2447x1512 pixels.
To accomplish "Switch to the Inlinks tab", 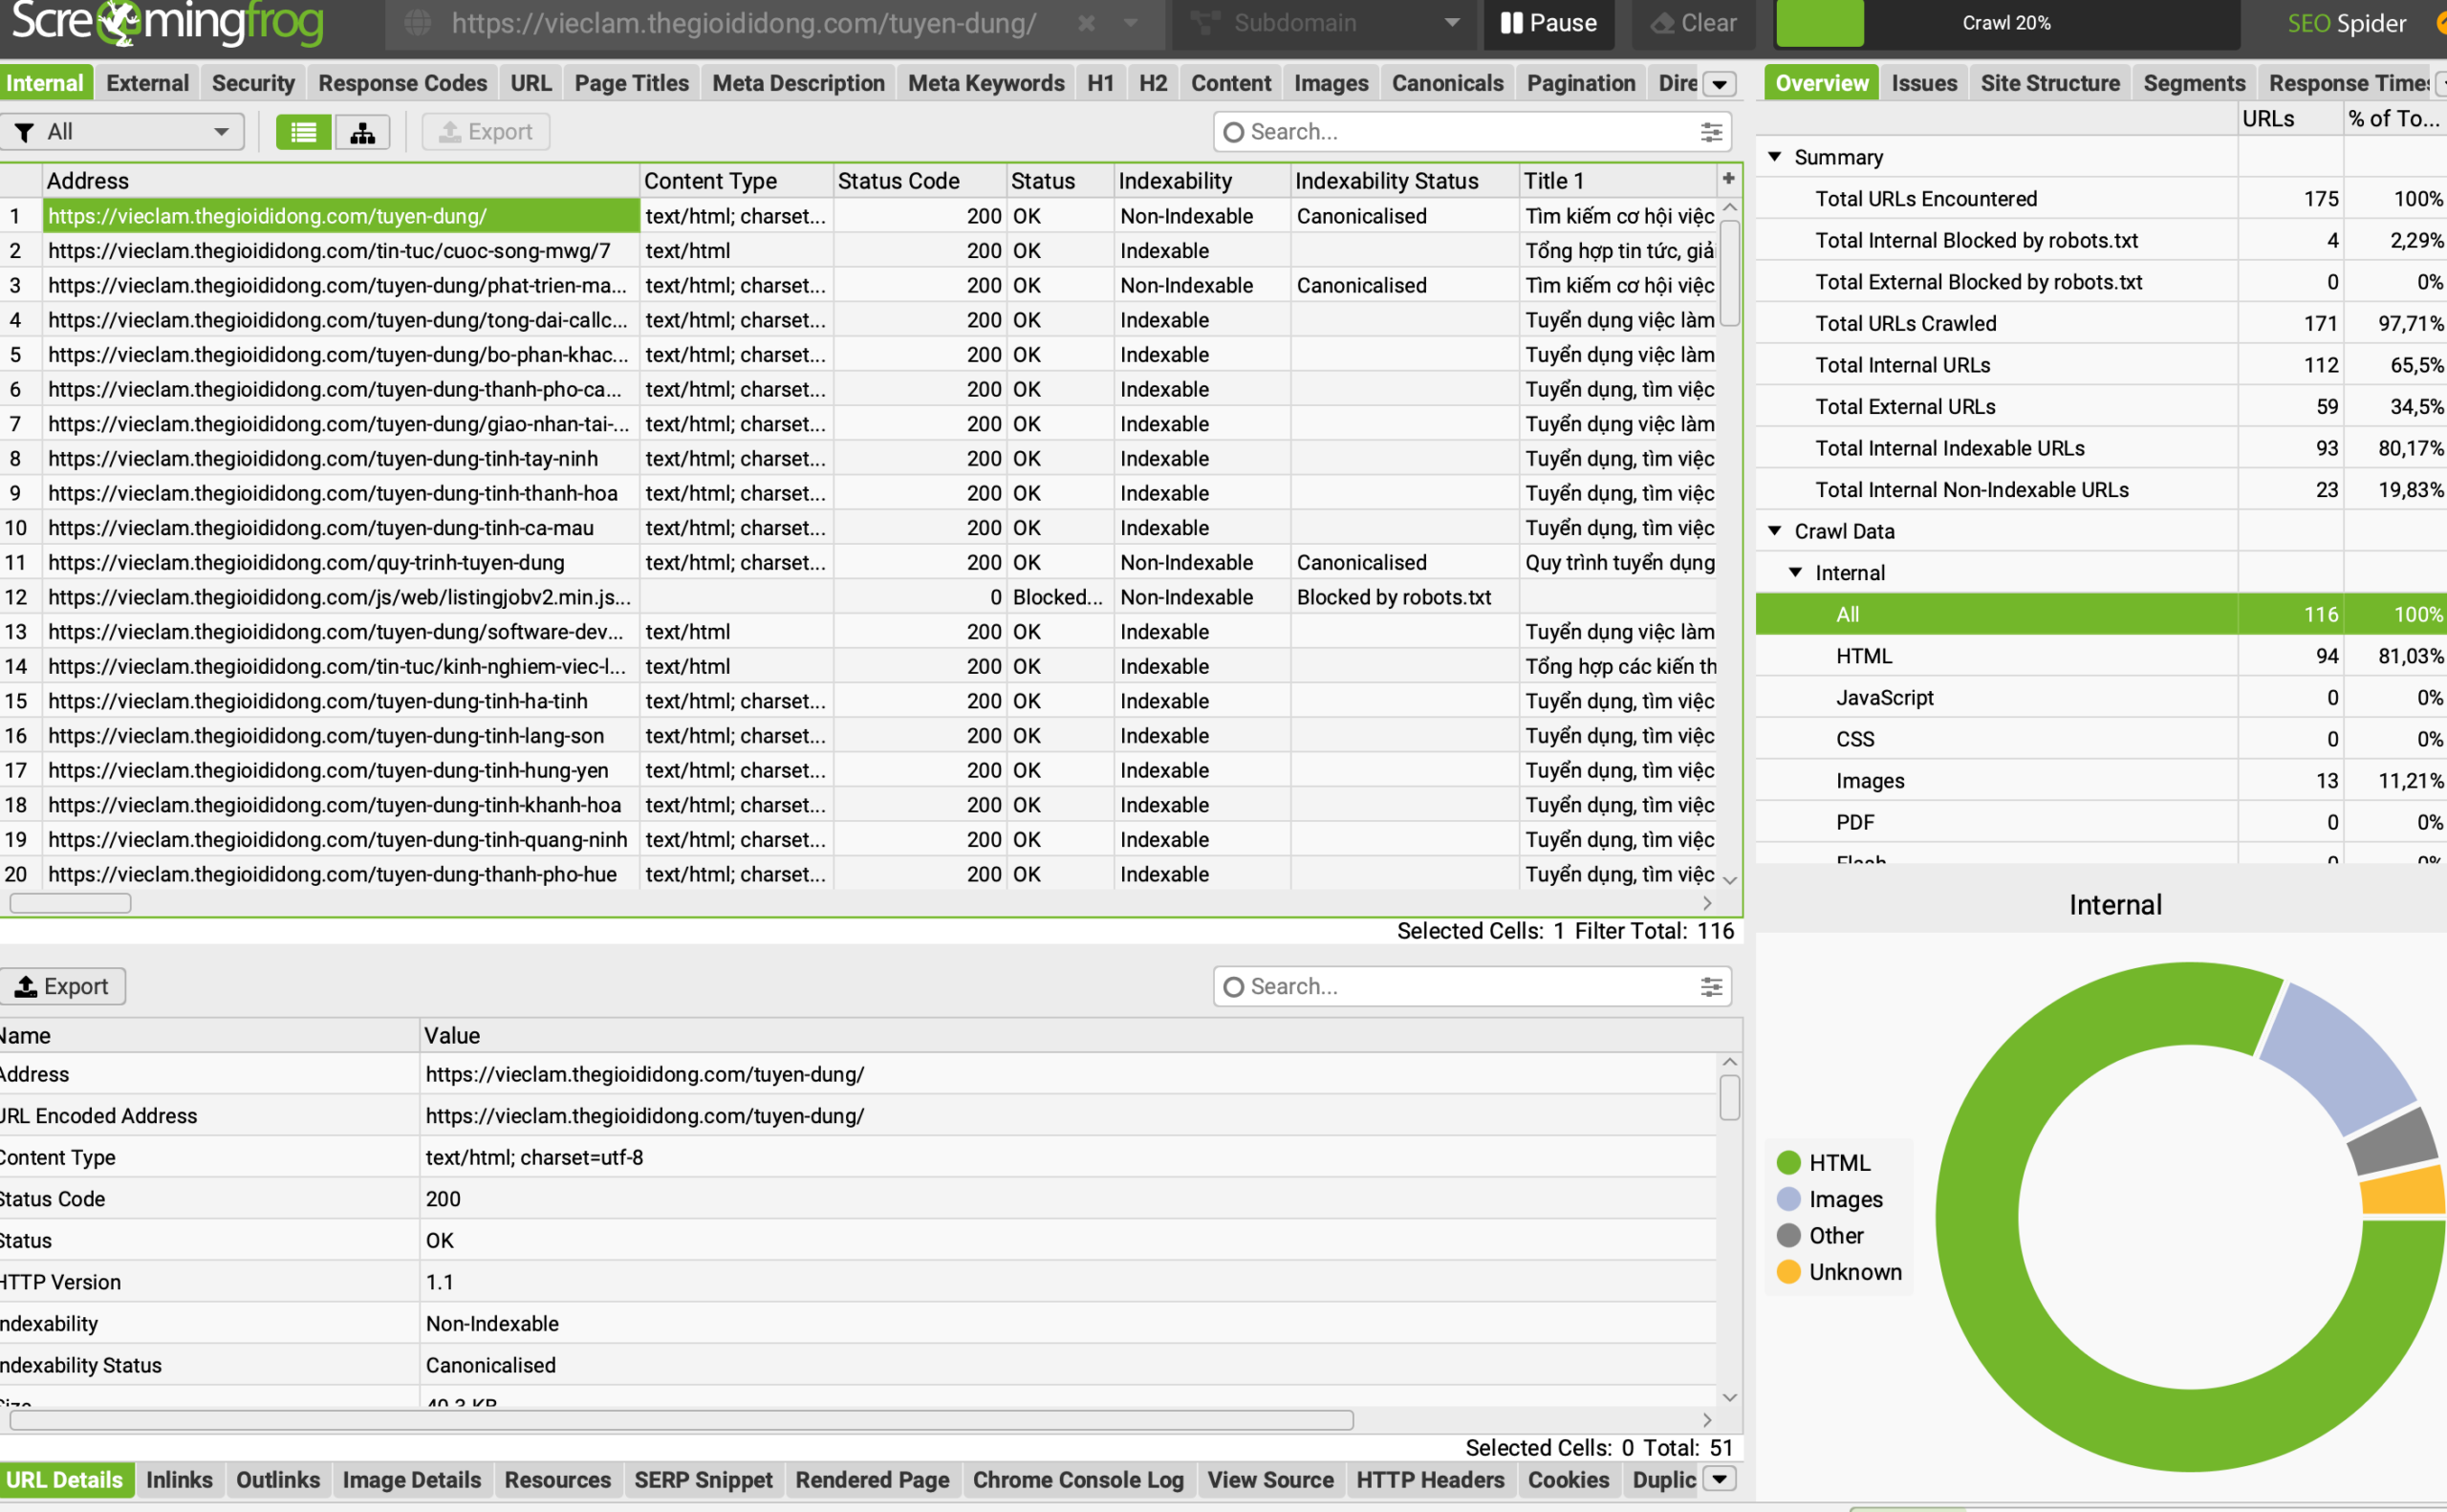I will 179,1480.
